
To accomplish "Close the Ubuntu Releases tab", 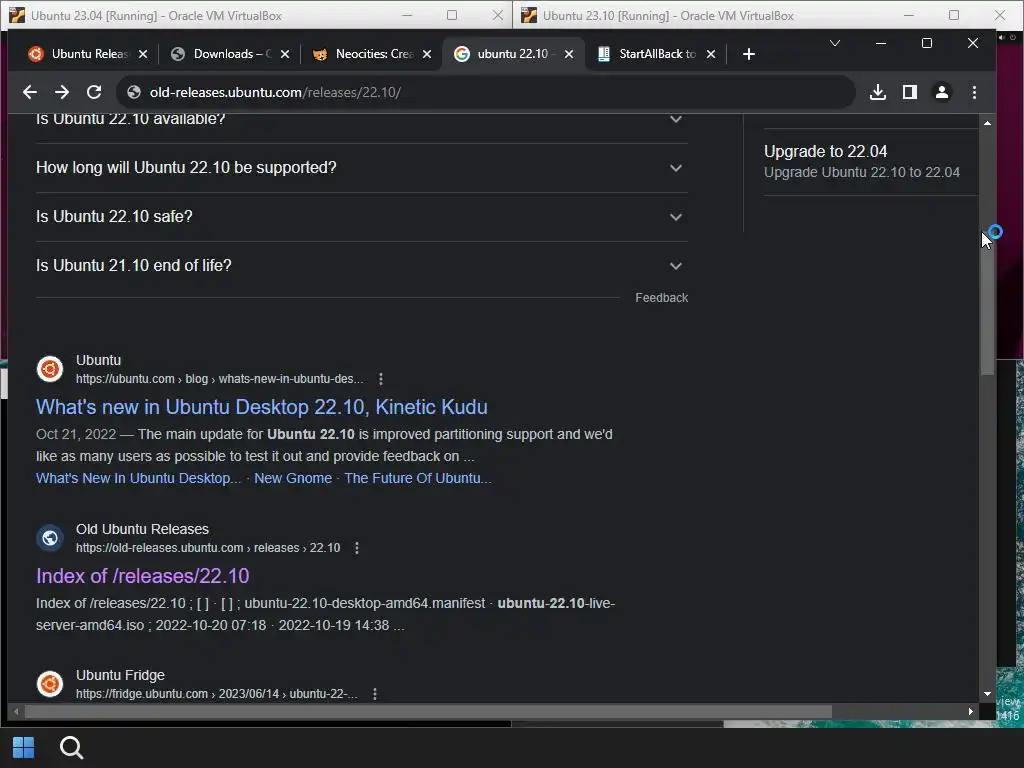I will tap(143, 54).
